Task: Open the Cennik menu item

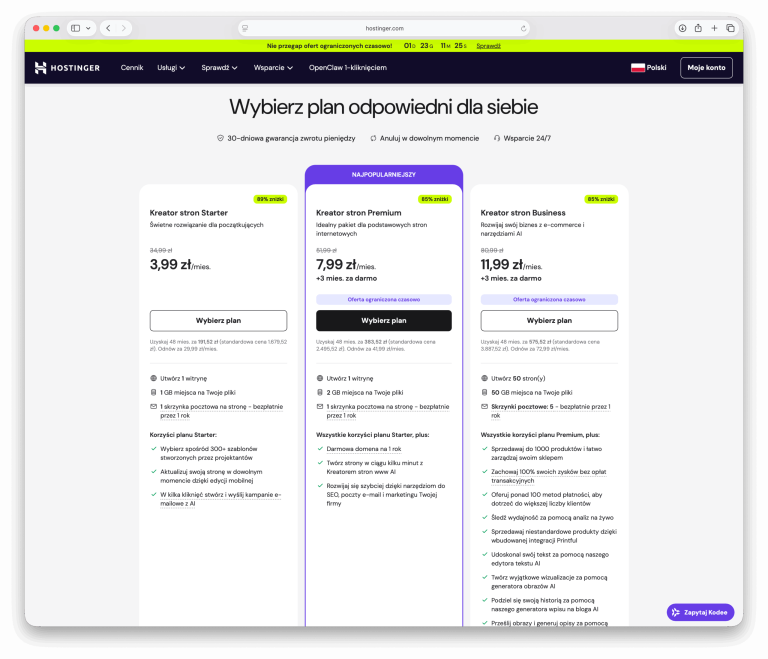Action: pos(132,68)
